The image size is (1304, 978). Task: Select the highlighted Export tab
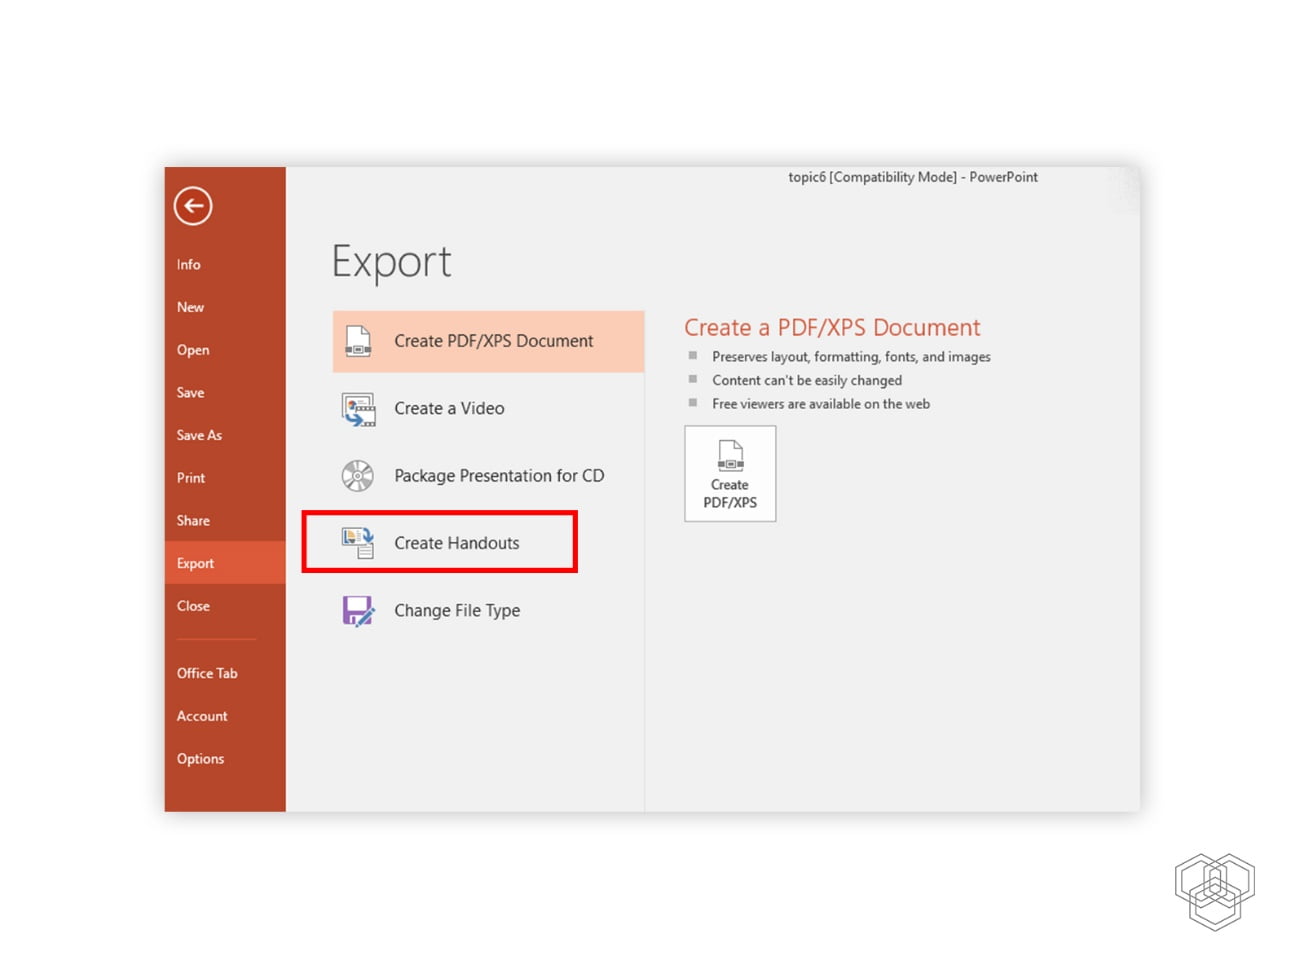coord(196,563)
